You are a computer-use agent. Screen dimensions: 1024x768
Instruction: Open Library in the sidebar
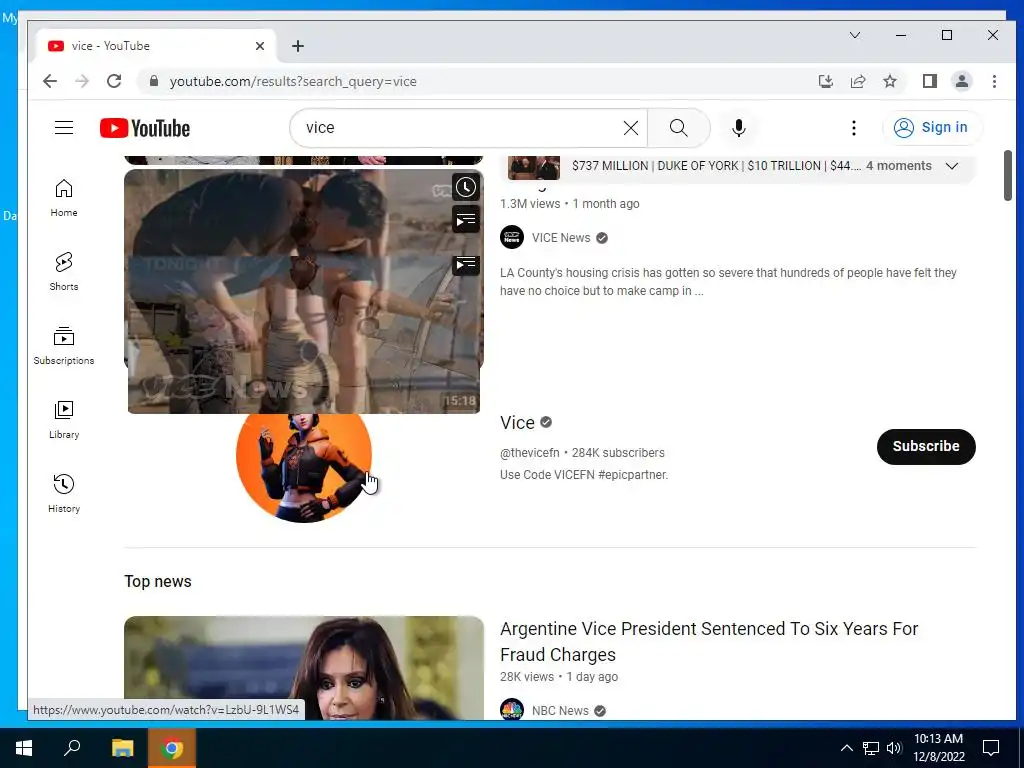(x=64, y=420)
